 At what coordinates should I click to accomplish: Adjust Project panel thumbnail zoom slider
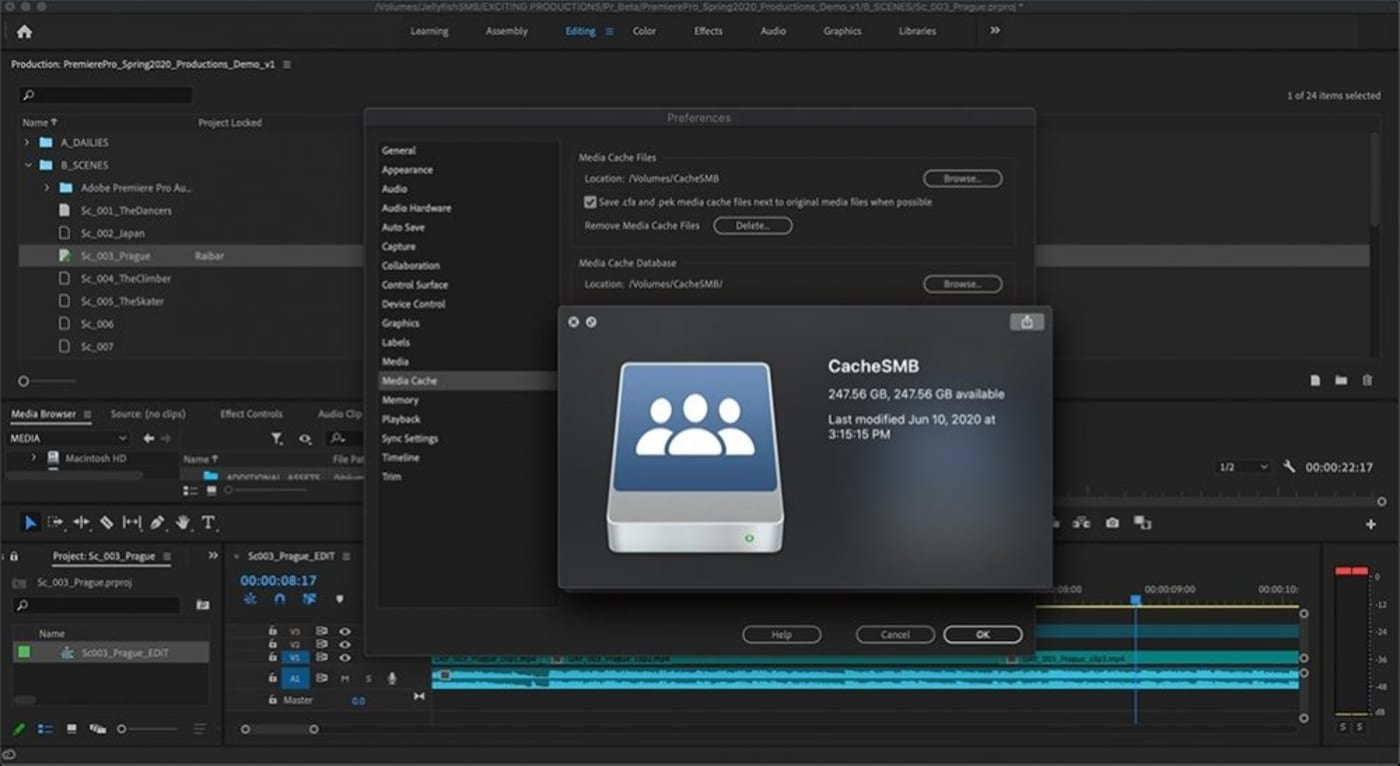pos(122,729)
